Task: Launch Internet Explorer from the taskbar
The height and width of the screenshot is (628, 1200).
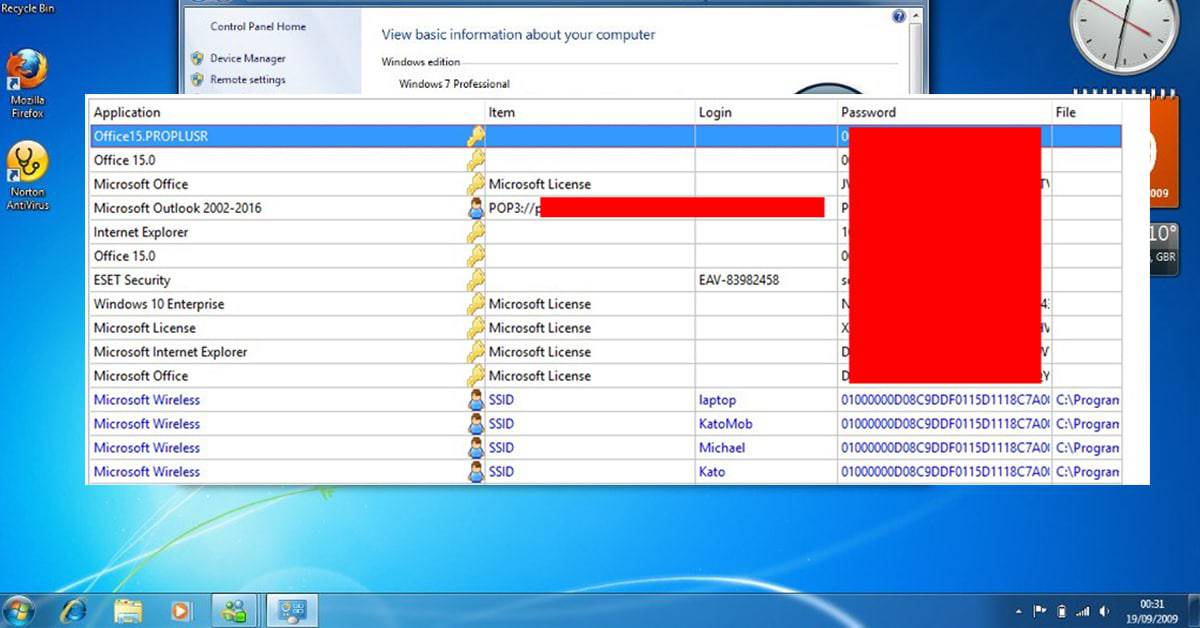Action: pyautogui.click(x=74, y=609)
